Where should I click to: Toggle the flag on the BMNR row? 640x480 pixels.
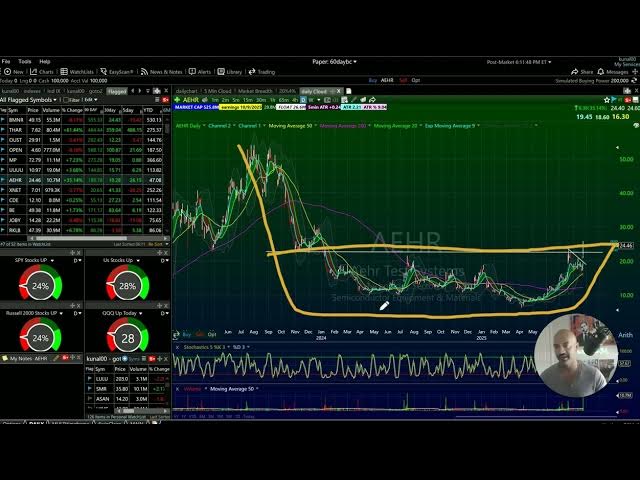pyautogui.click(x=3, y=120)
